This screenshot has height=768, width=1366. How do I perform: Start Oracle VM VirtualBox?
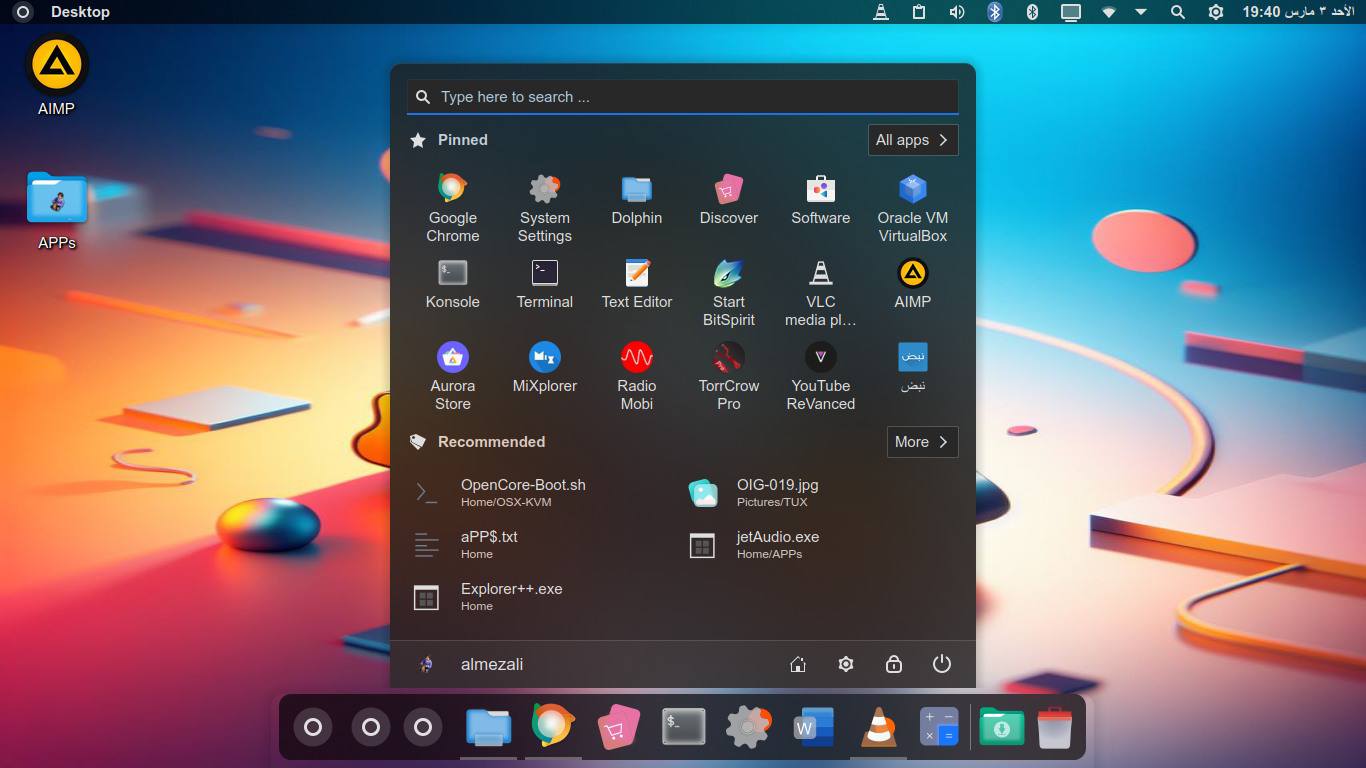tap(912, 208)
